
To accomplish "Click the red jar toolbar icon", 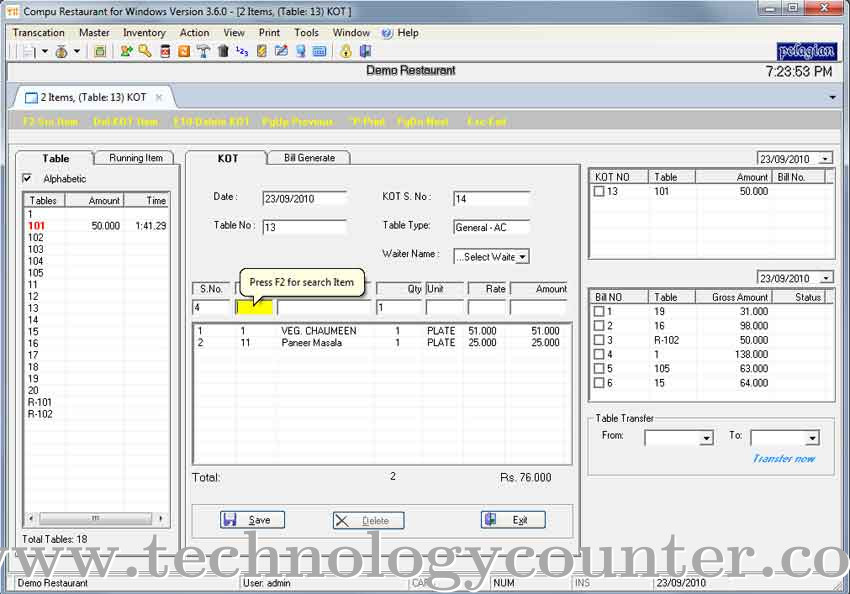I will (x=165, y=51).
